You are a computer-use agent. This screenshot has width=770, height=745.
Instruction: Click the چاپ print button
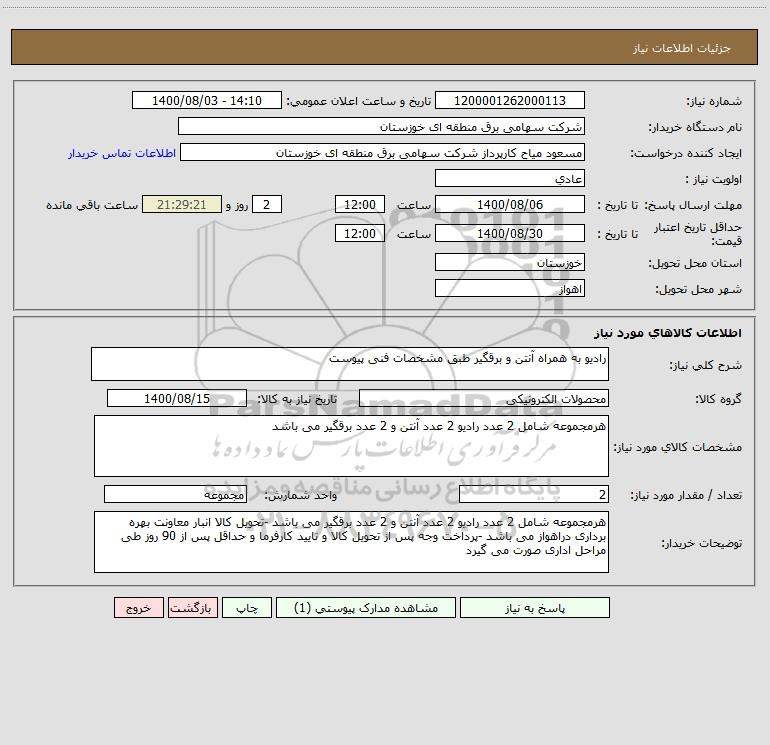[247, 608]
